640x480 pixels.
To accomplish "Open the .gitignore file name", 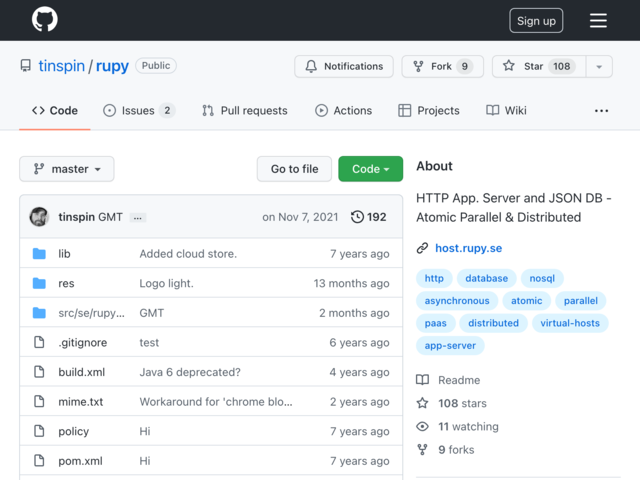I will 82,343.
